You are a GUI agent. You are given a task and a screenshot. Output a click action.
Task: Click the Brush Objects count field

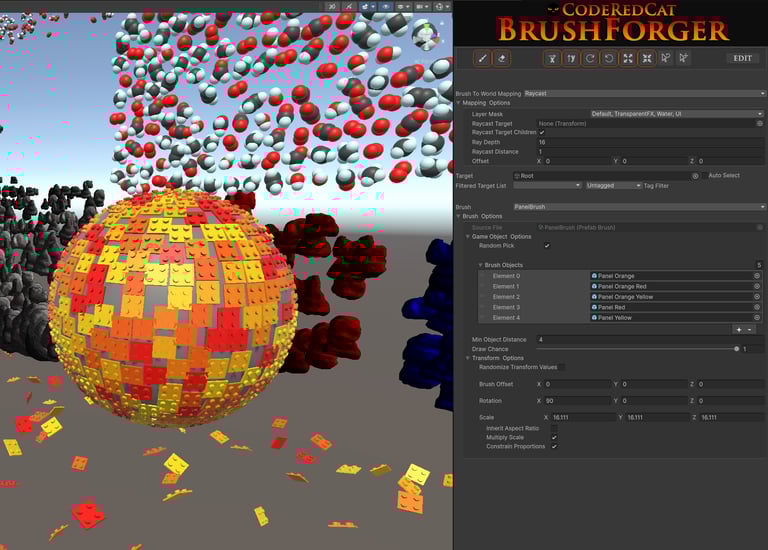coord(758,265)
